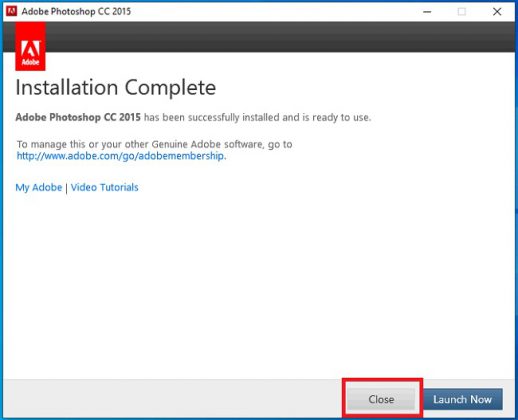
Task: Click the small Adobe icon in title bar
Action: point(11,11)
